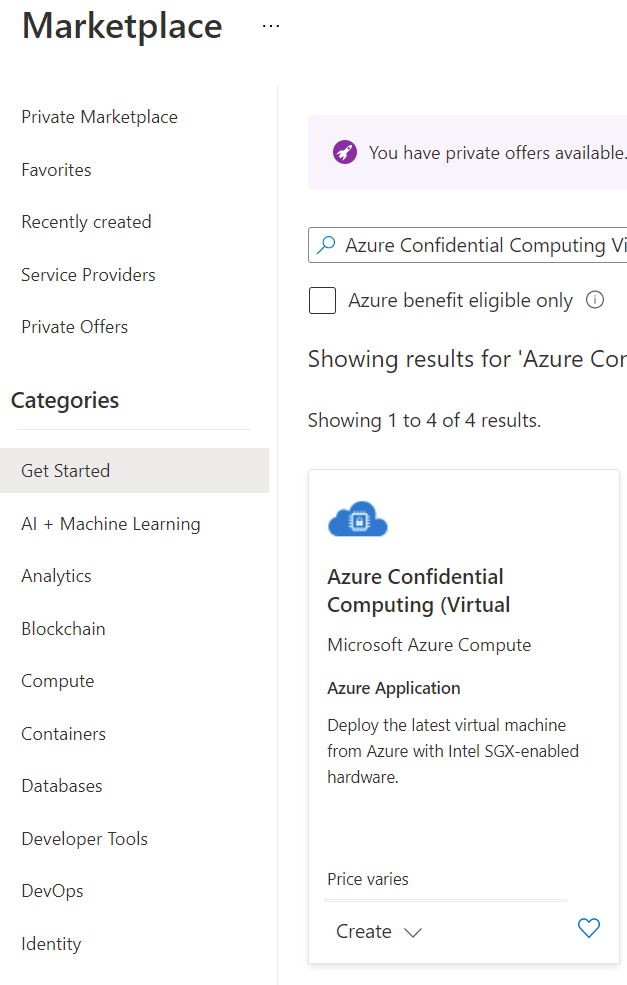Open the Favorites section
The image size is (627, 985).
coord(56,170)
